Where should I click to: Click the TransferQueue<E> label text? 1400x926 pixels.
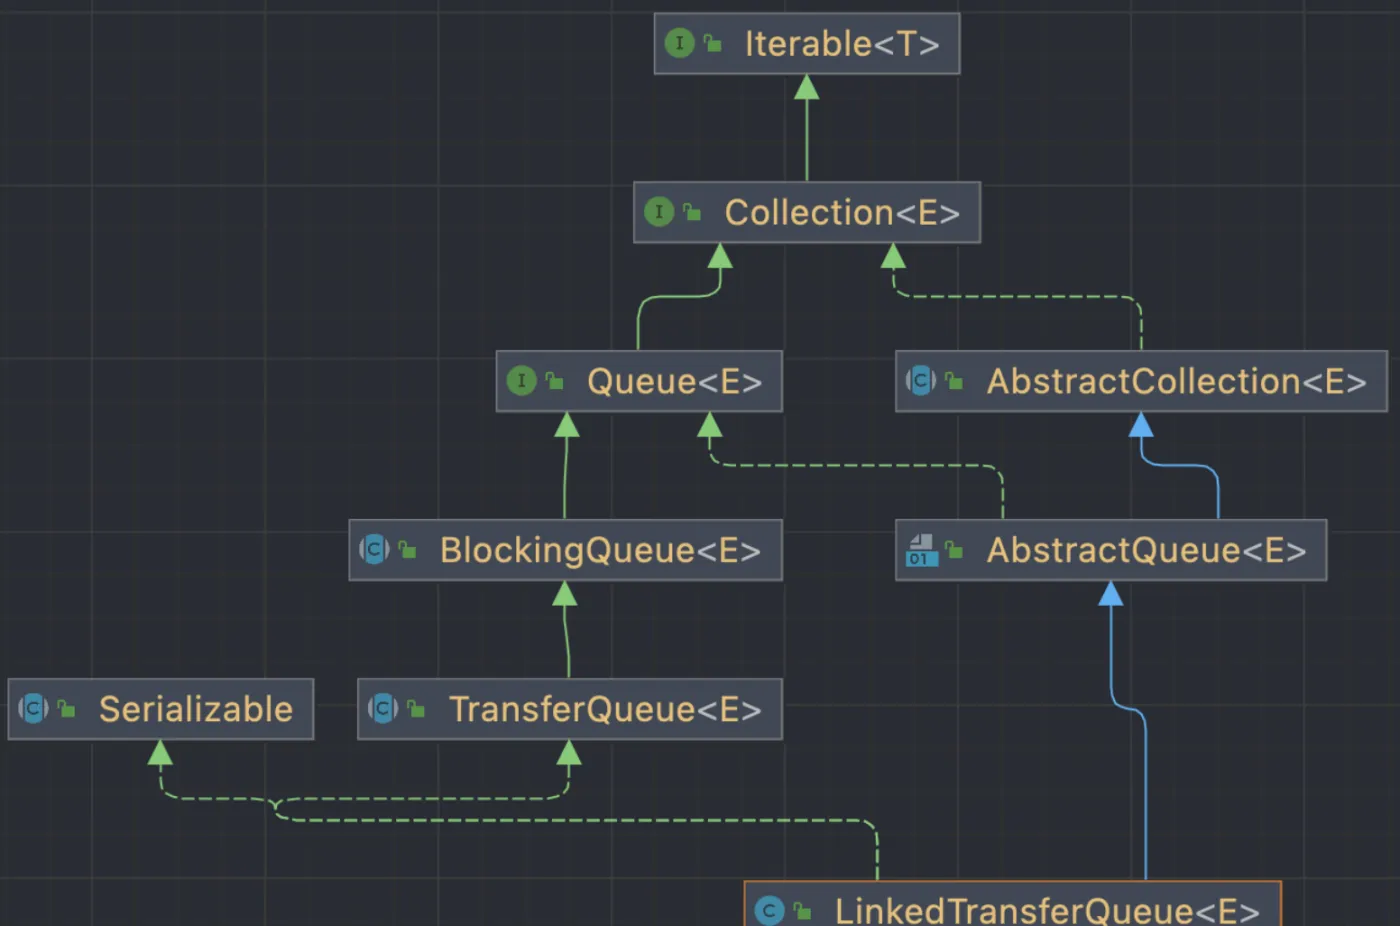coord(605,709)
